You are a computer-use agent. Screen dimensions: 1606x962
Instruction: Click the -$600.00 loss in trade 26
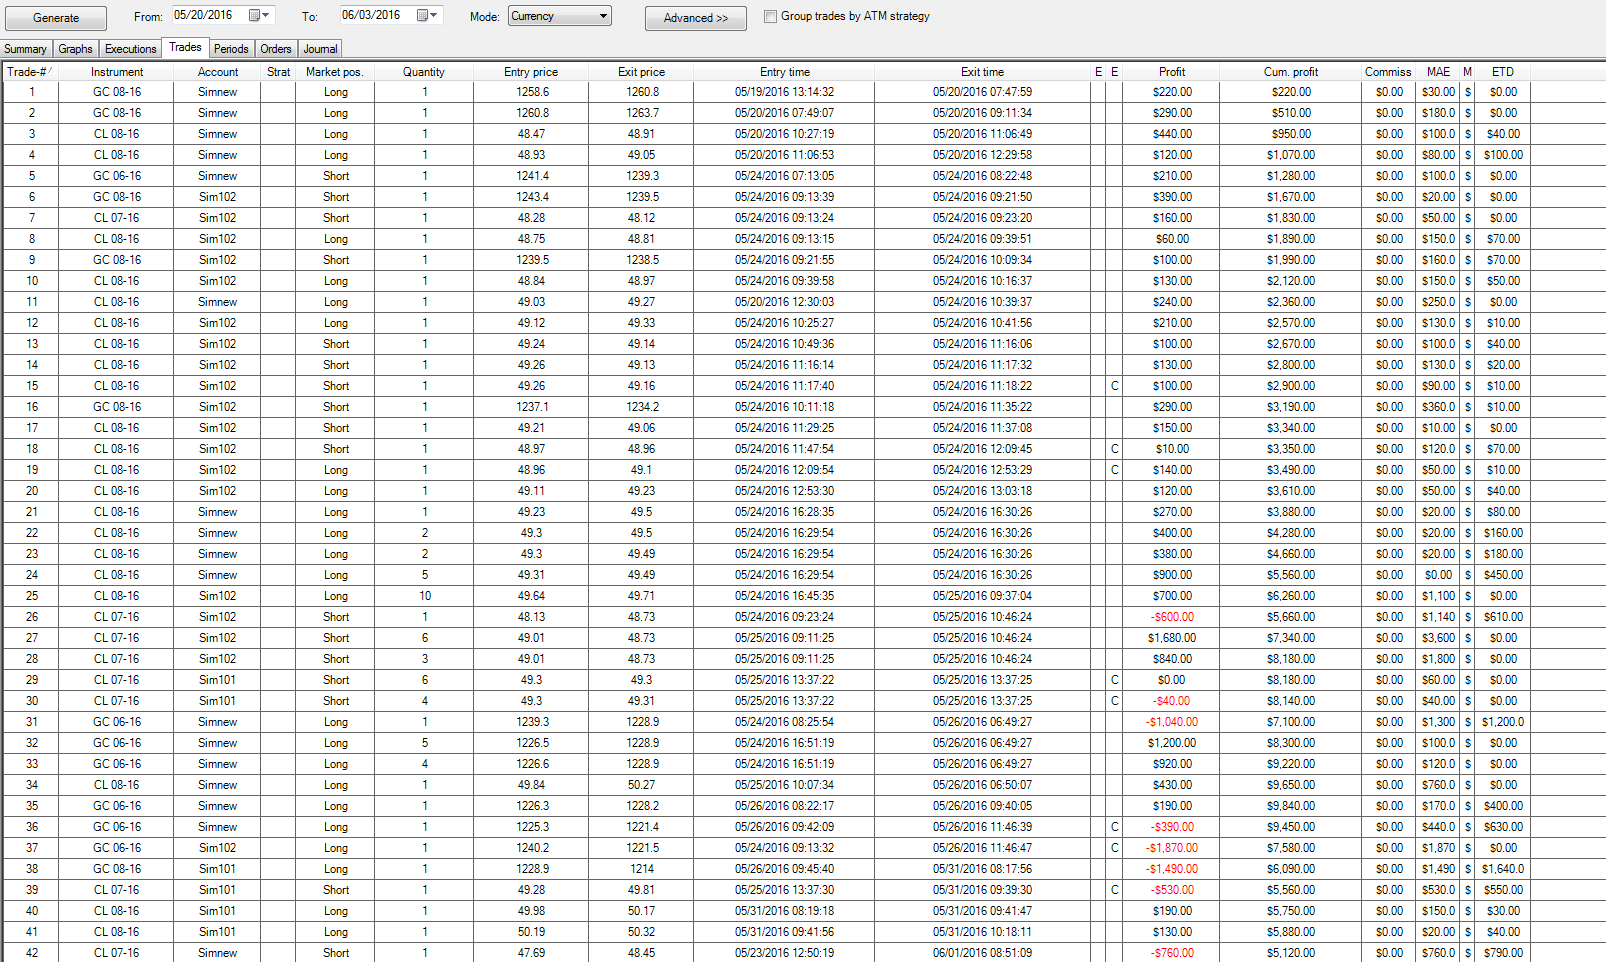(1172, 617)
